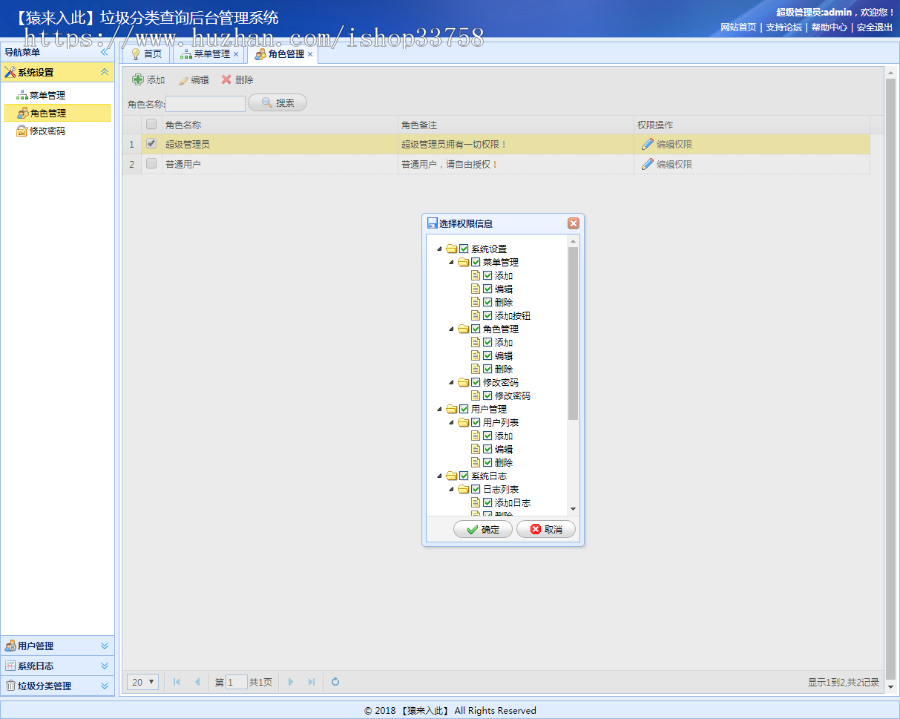The image size is (900, 719).
Task: Check the 普通用户 row checkbox
Action: coord(149,164)
